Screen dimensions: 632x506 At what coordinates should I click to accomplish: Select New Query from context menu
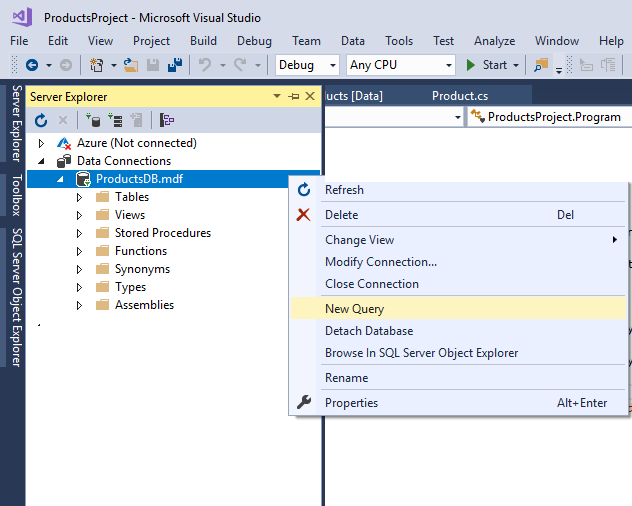tap(354, 309)
